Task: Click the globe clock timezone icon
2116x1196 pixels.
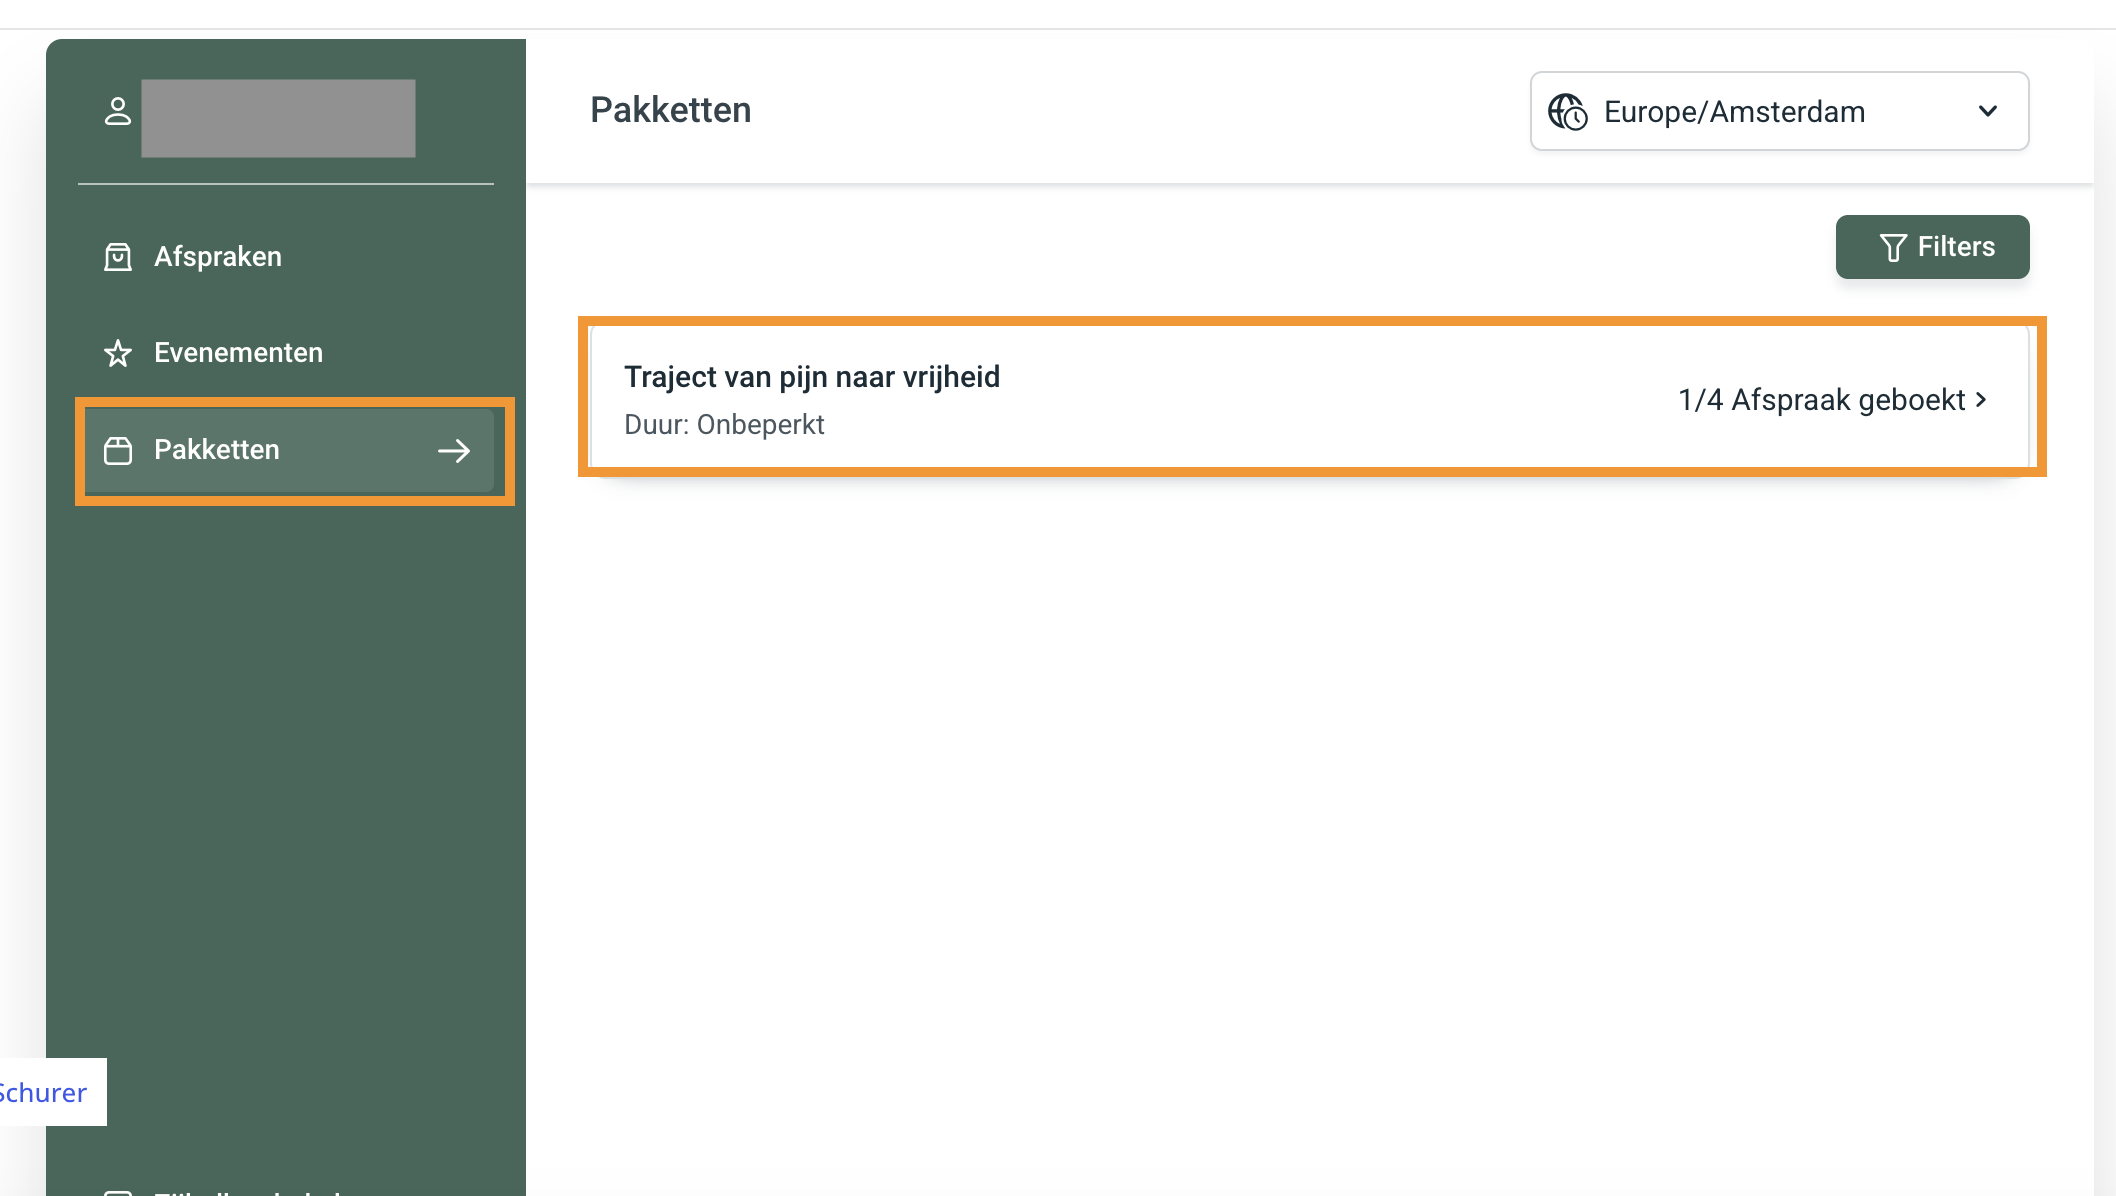Action: 1567,112
